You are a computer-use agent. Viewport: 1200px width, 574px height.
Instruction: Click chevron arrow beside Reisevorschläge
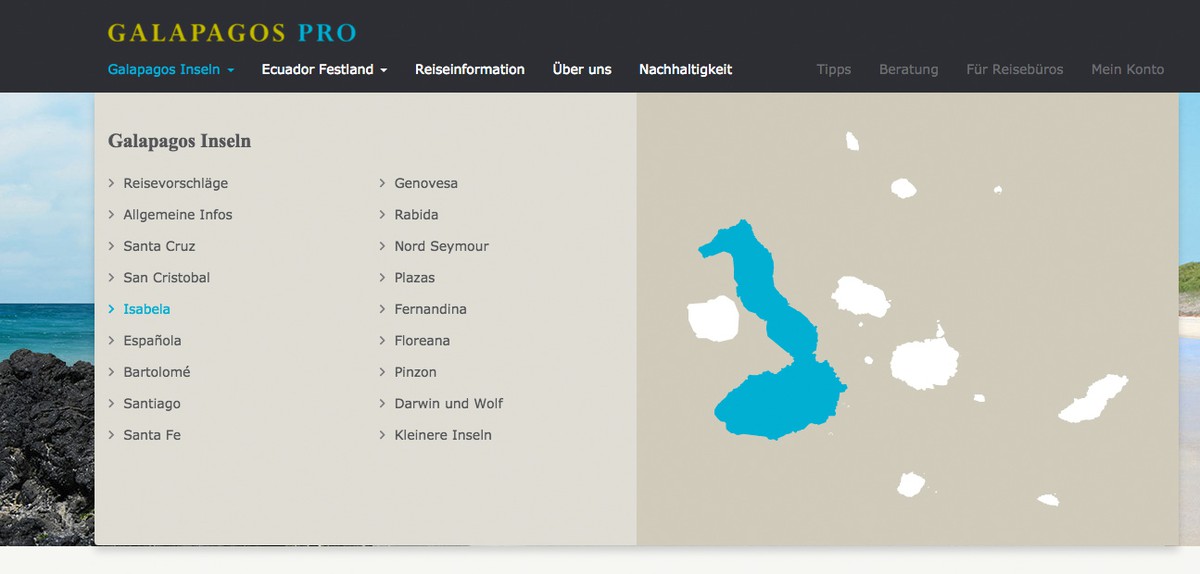click(x=112, y=183)
